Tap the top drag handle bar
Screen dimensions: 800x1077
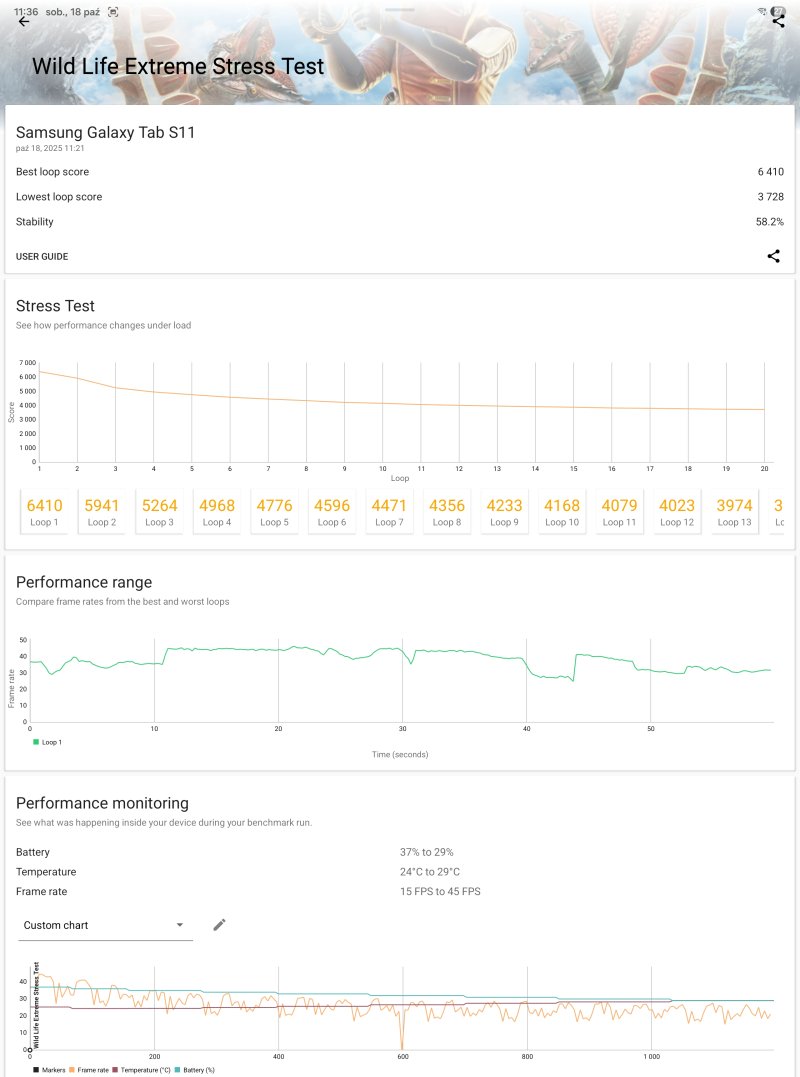(x=400, y=8)
